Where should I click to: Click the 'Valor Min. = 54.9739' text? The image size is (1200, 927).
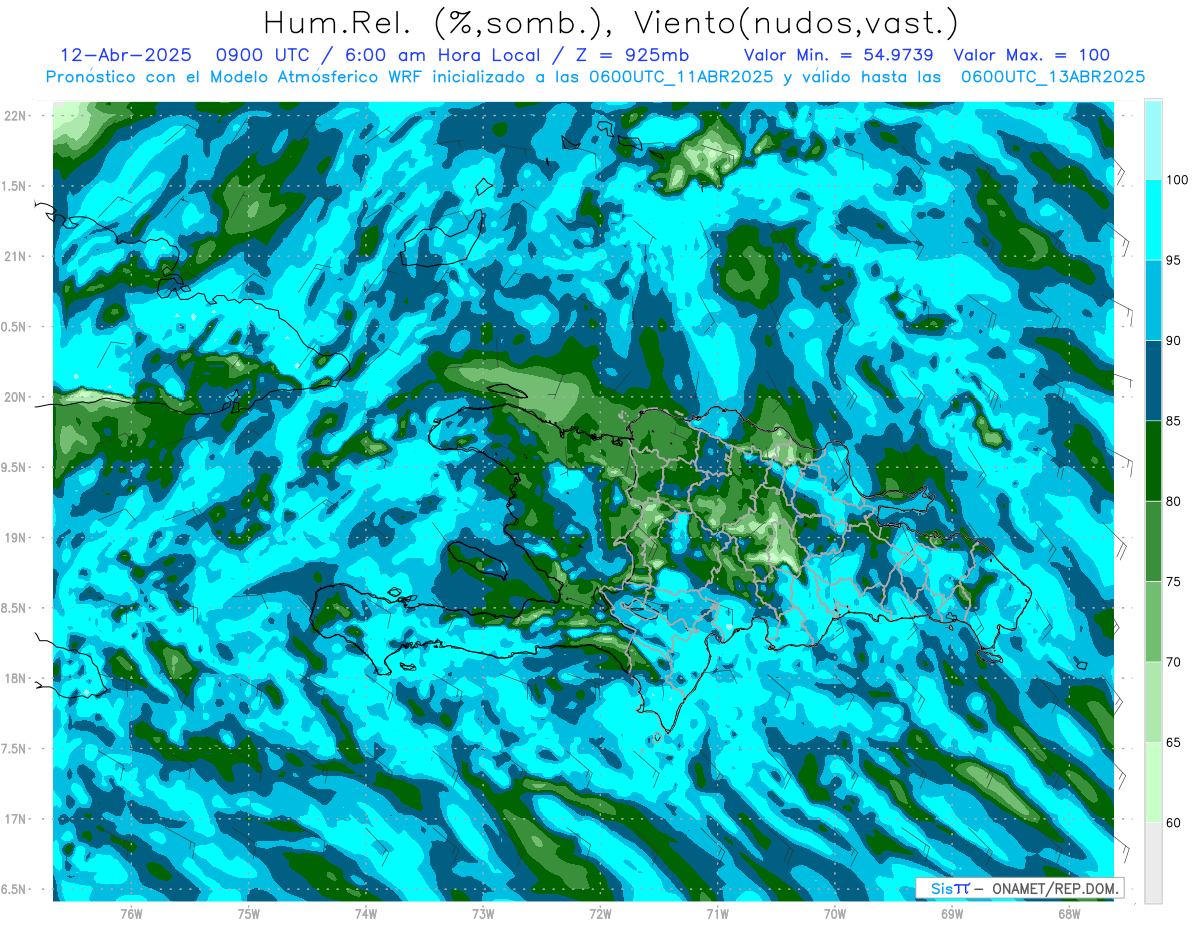pos(839,55)
